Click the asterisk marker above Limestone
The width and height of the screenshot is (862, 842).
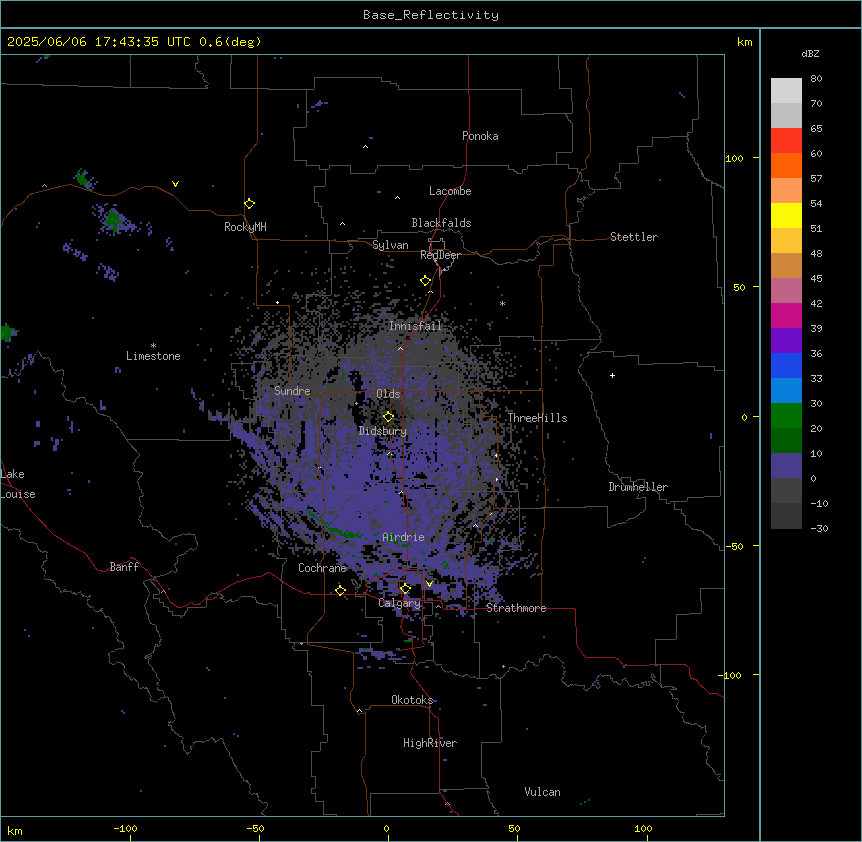click(153, 346)
